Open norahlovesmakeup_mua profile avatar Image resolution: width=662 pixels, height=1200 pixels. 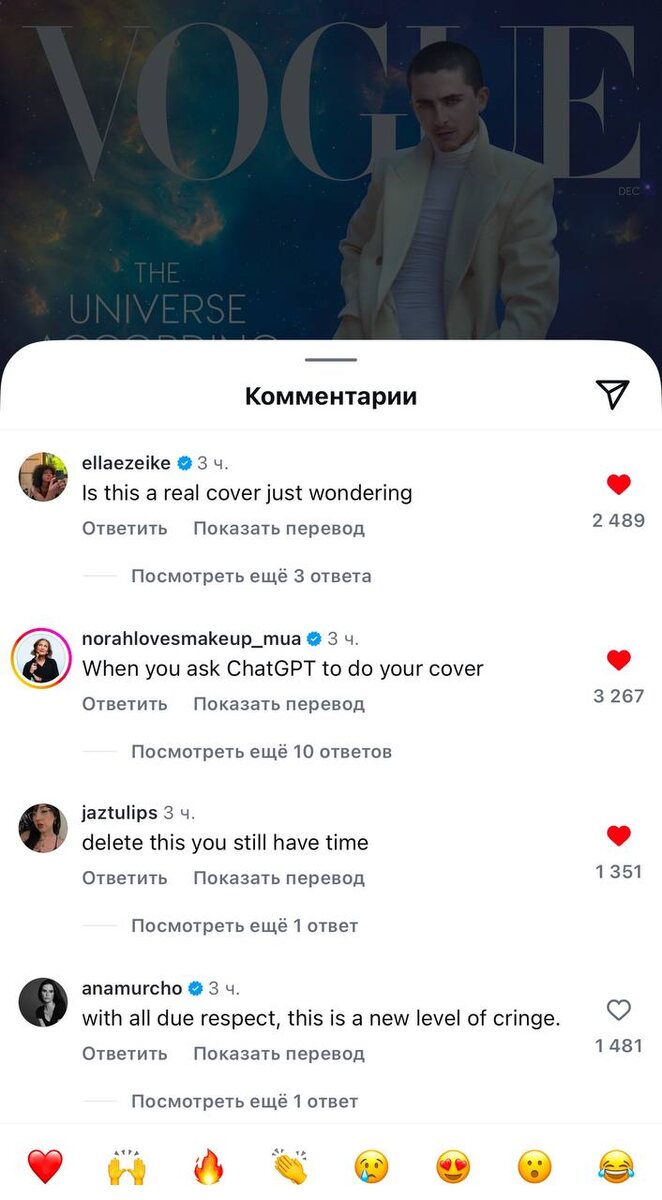coord(42,659)
